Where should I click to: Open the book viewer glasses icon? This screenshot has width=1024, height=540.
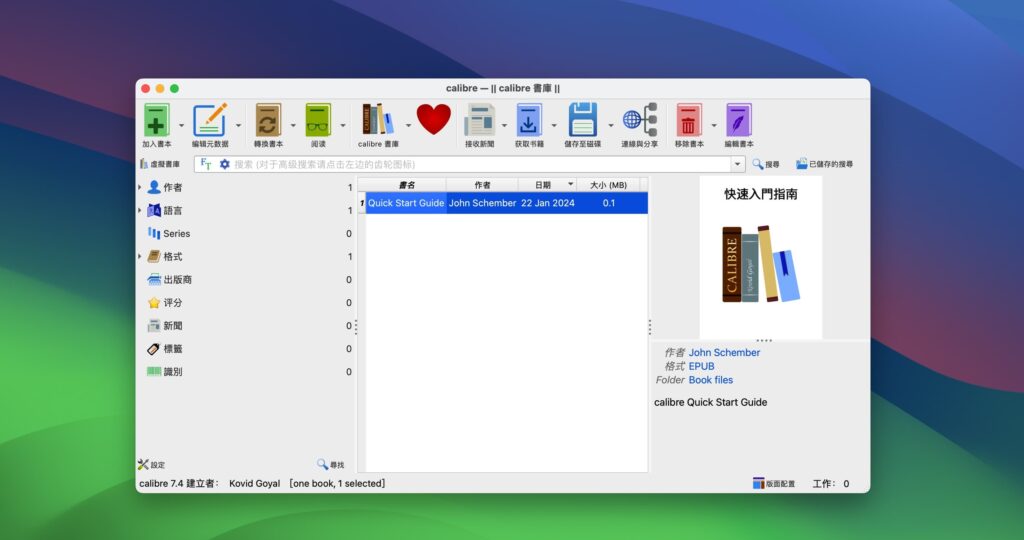(318, 120)
